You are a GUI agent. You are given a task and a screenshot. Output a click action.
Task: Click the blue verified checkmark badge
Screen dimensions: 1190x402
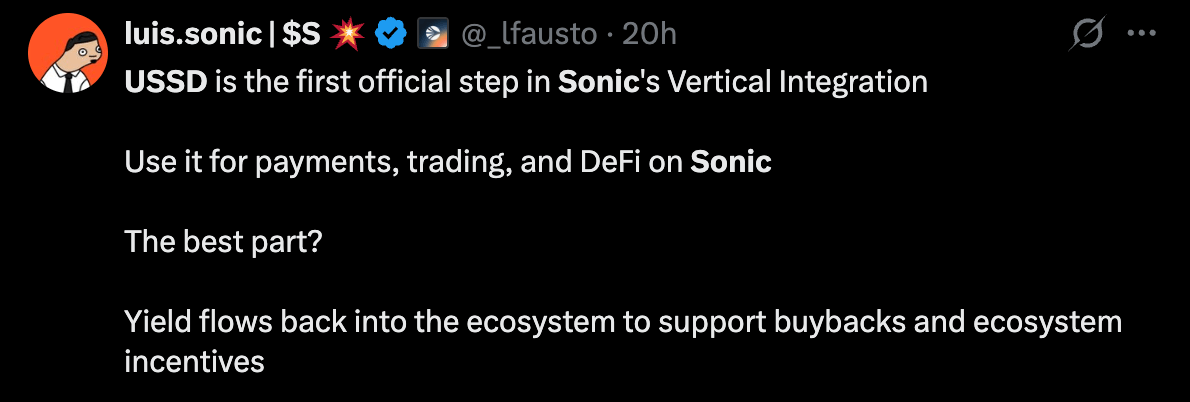[x=390, y=35]
